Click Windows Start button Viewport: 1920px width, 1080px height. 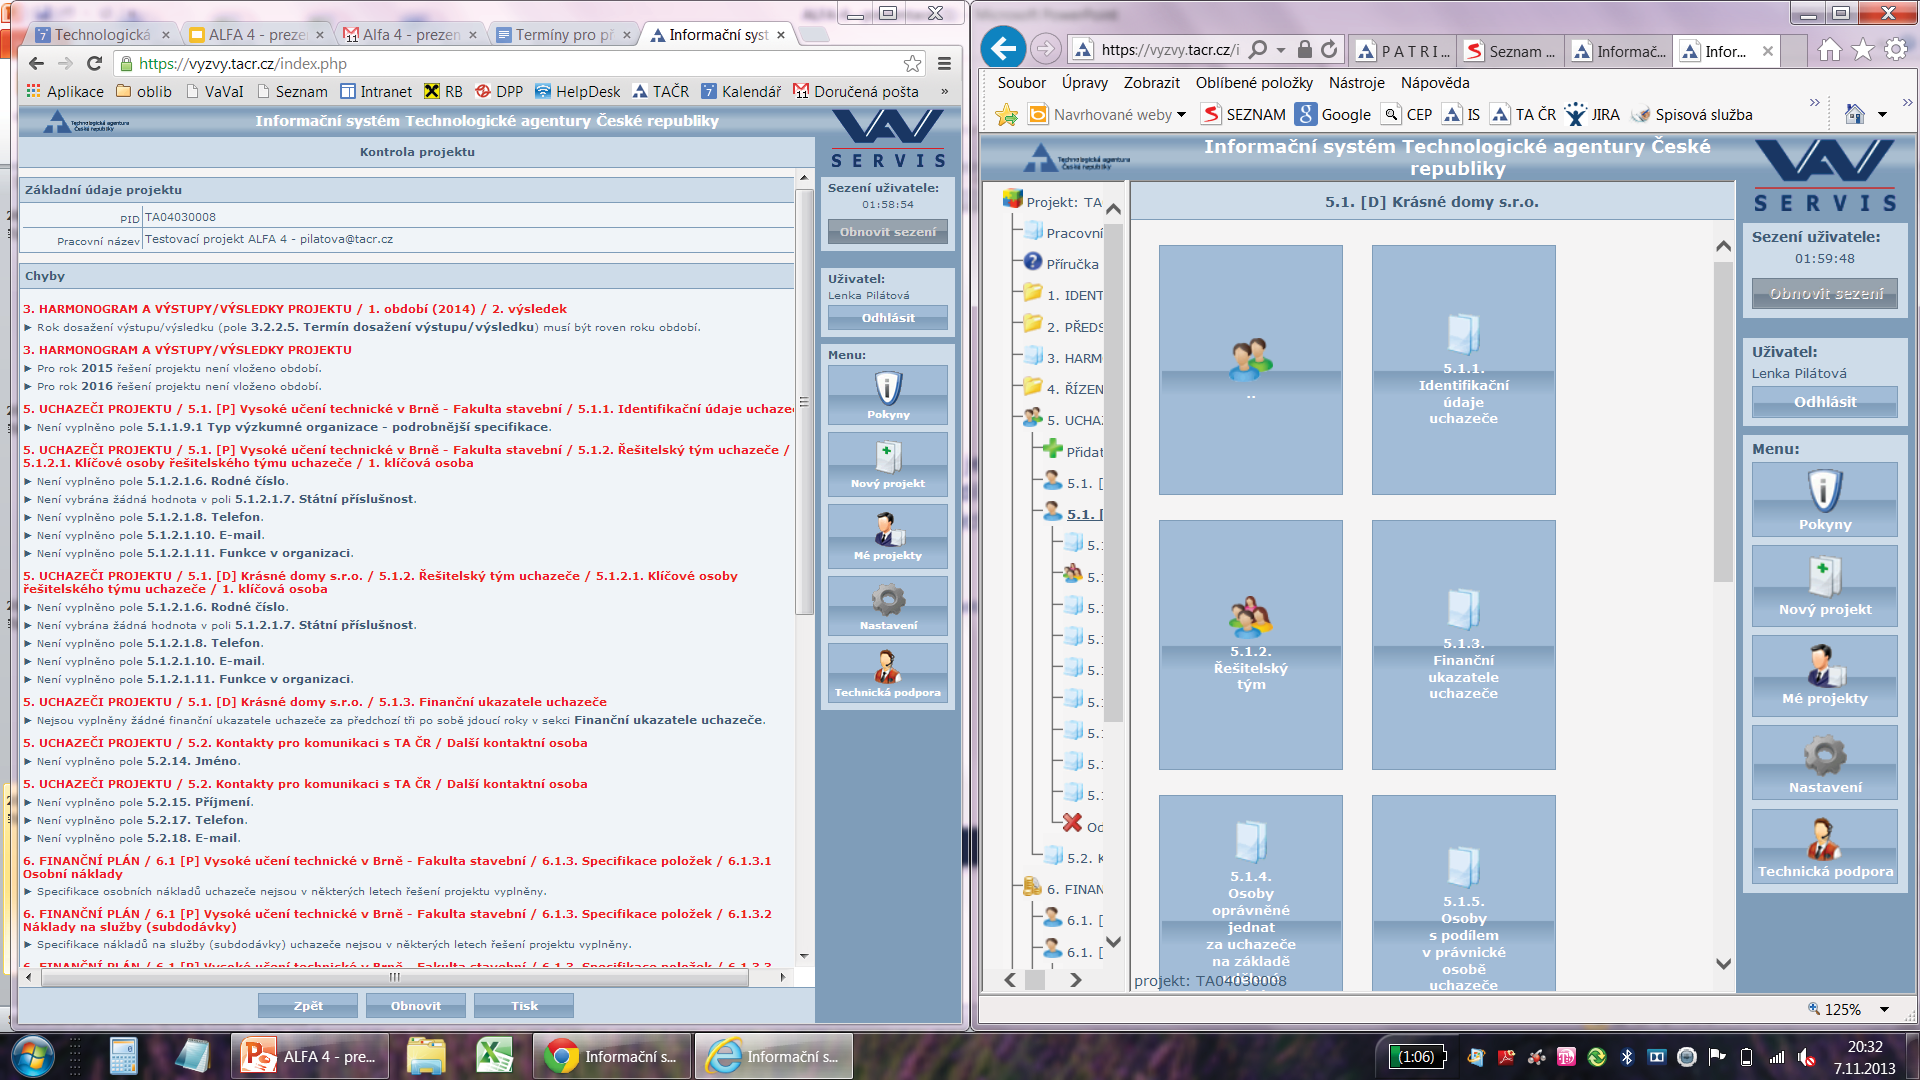coord(32,1056)
